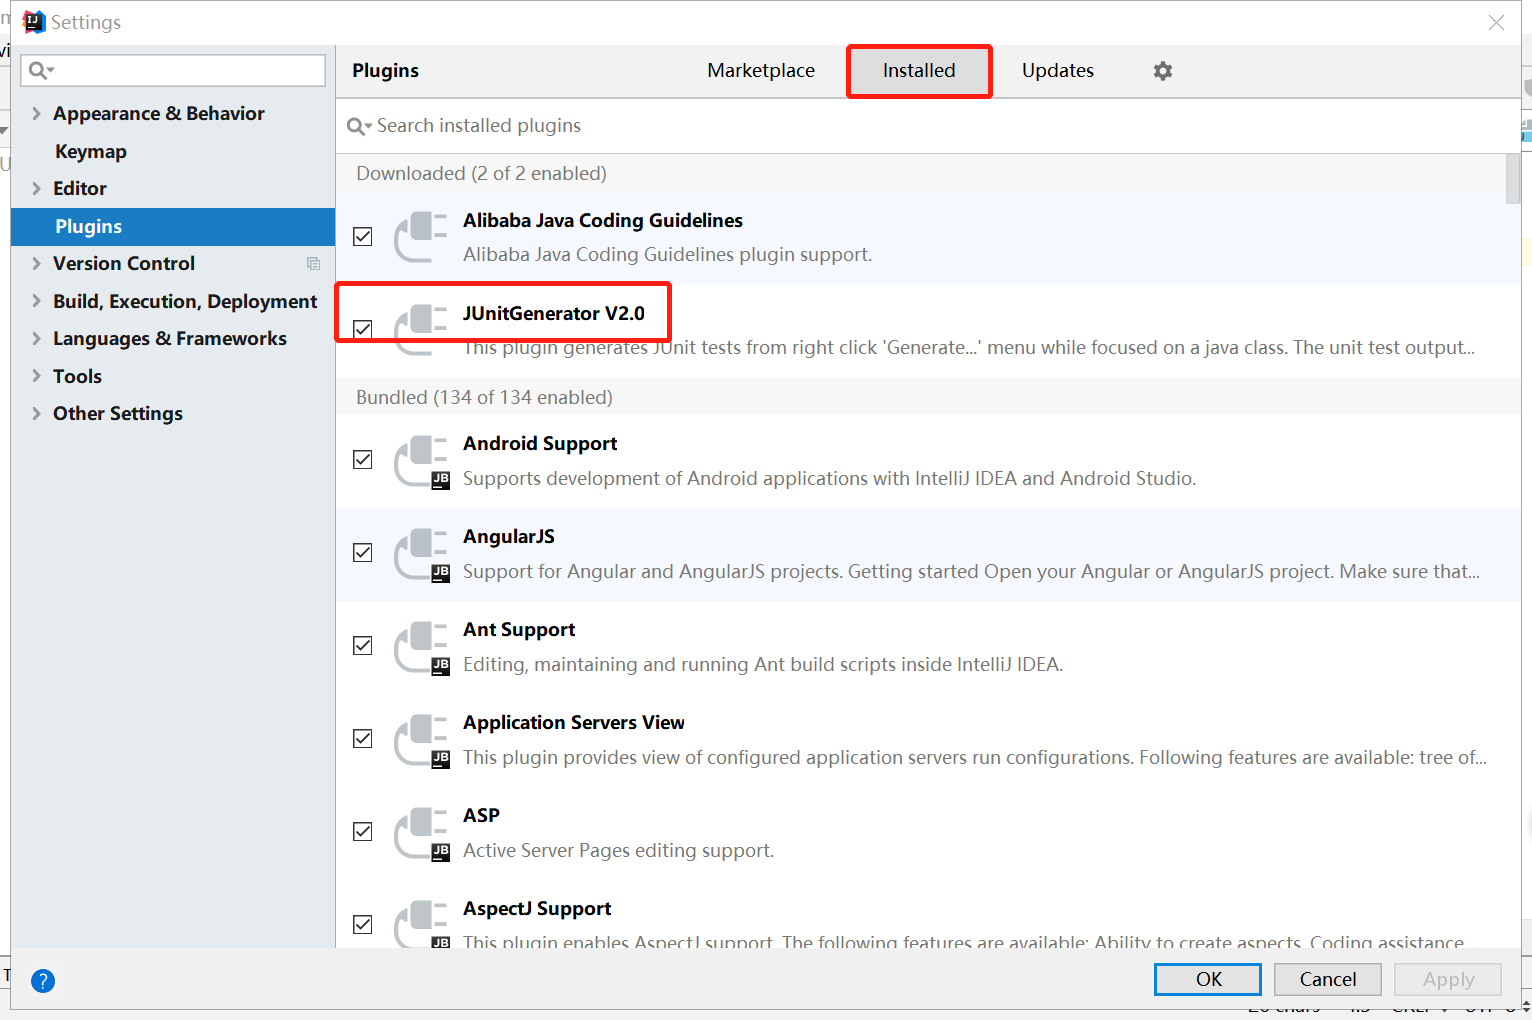Click the AspectJ Support plugin title
Viewport: 1532px width, 1020px height.
point(537,909)
